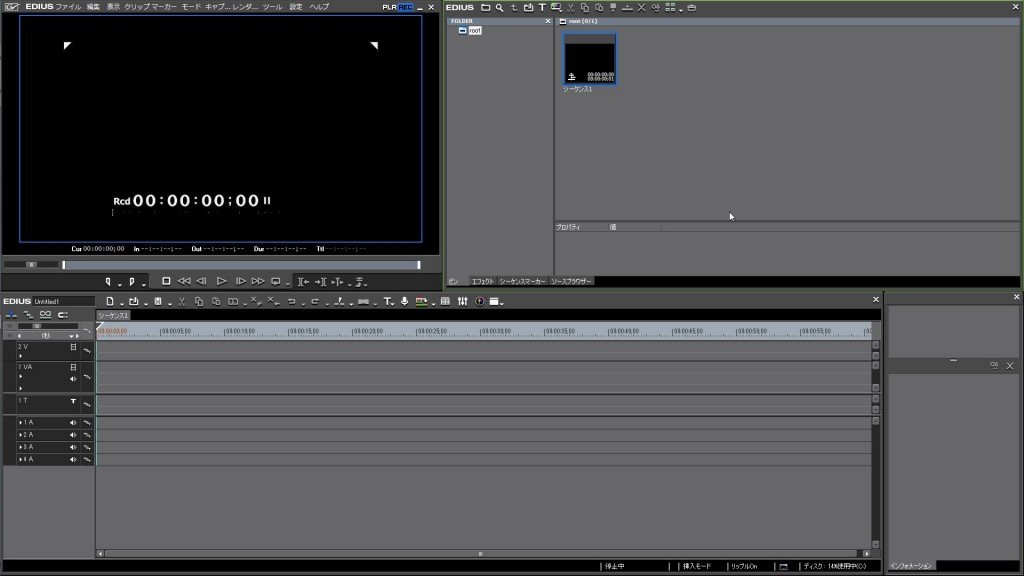Click the Set In point button
The width and height of the screenshot is (1024, 576).
[108, 281]
